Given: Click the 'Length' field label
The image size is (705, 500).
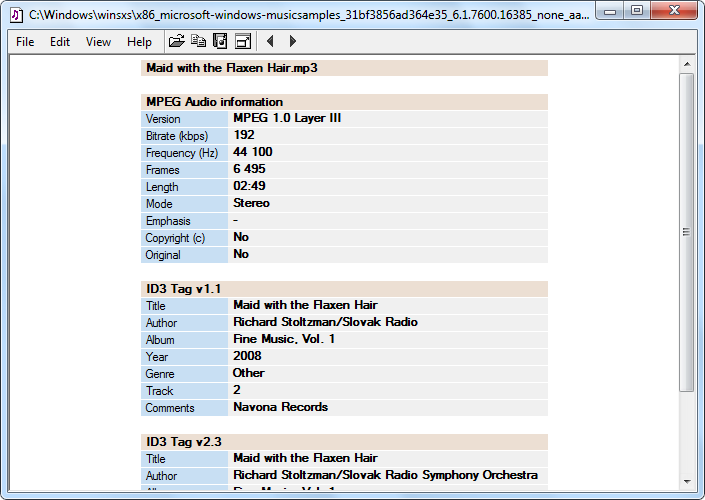Looking at the screenshot, I should 162,187.
